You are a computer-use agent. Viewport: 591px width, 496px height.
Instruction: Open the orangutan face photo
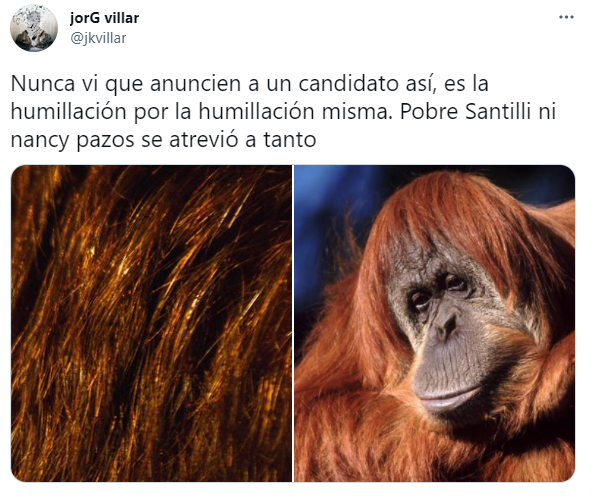[435, 323]
